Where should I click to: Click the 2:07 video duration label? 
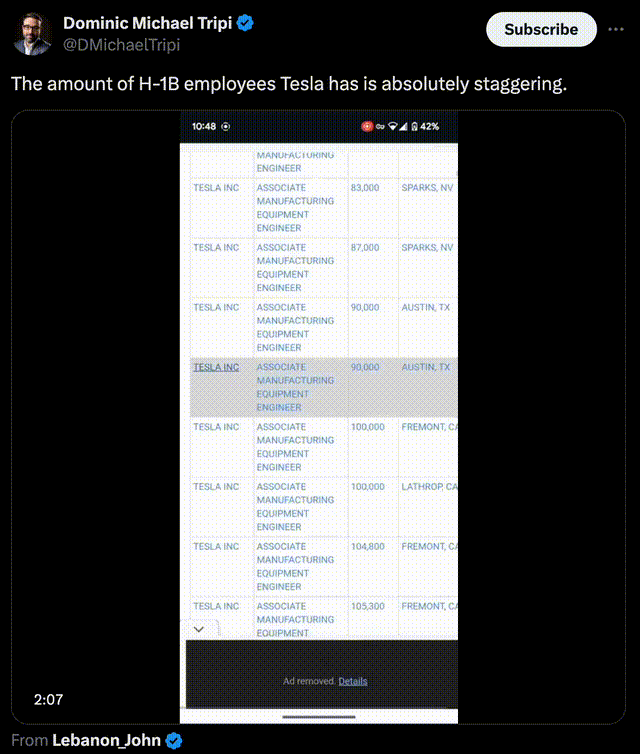pos(48,700)
